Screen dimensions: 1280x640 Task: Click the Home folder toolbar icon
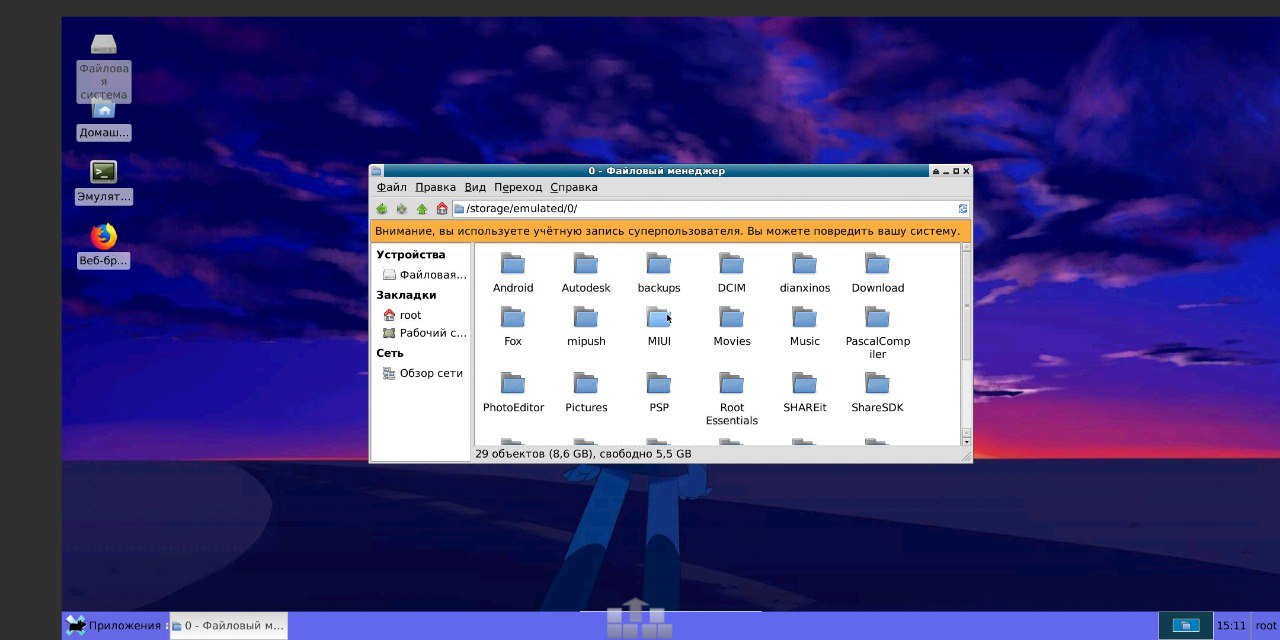point(442,209)
